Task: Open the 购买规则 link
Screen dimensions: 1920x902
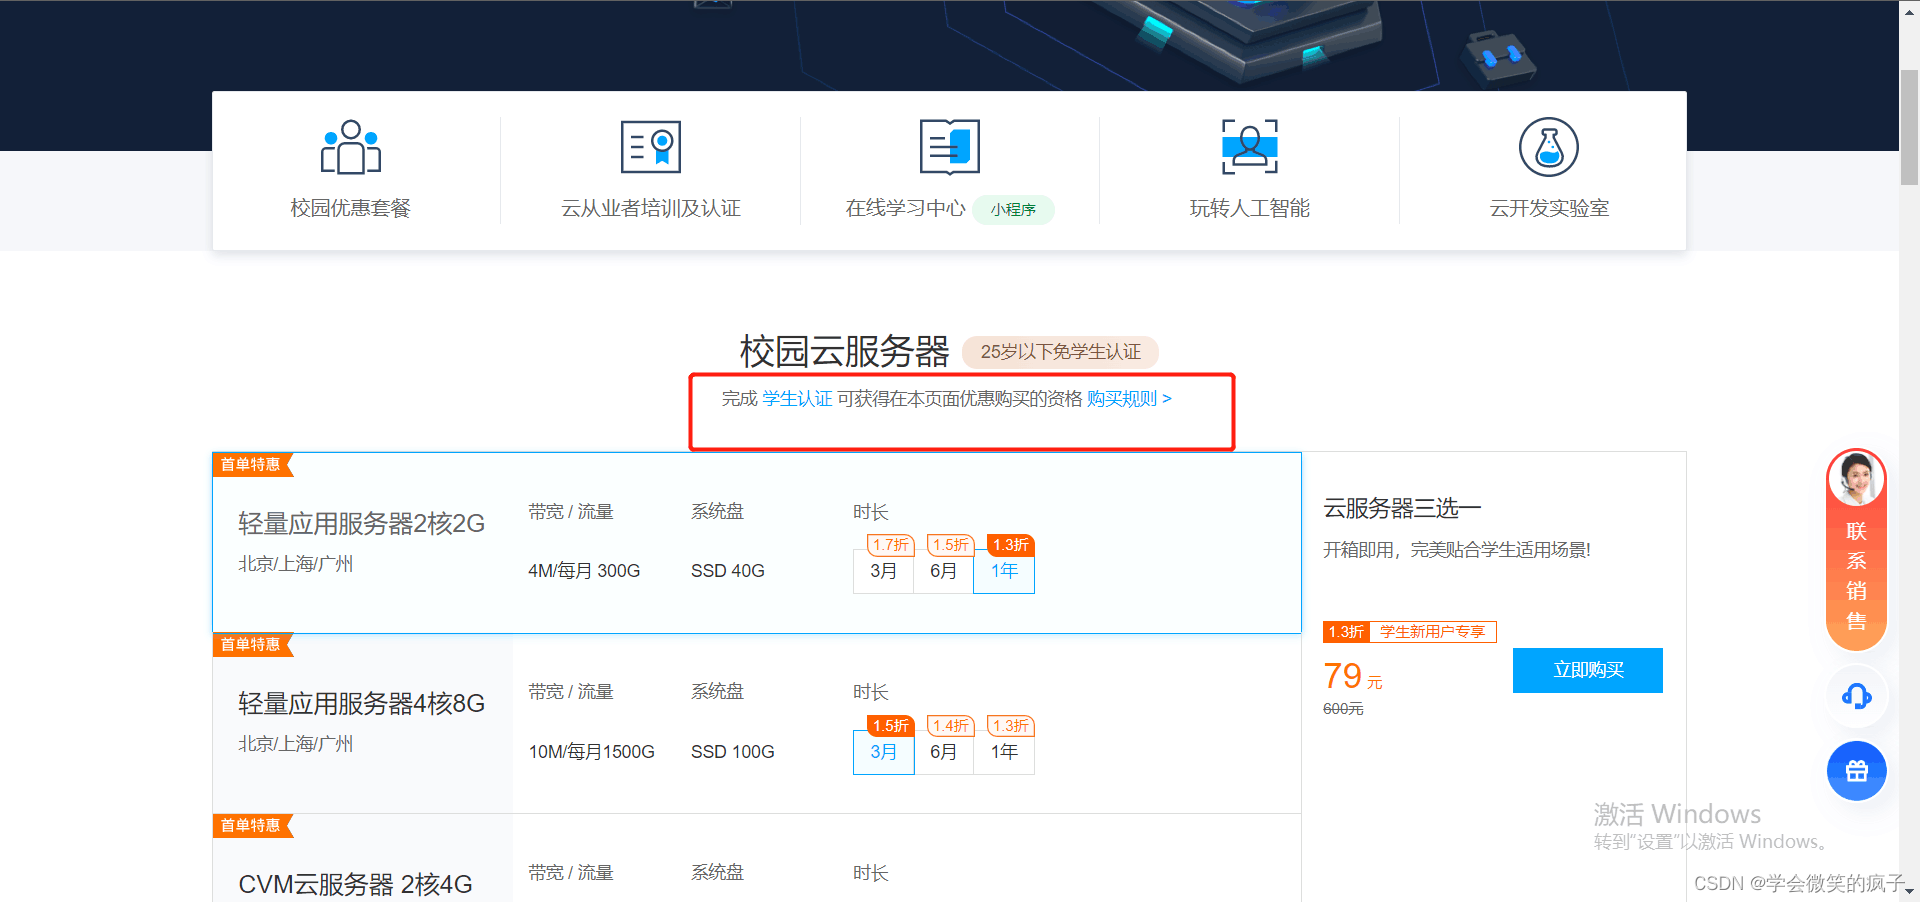Action: (x=1129, y=399)
